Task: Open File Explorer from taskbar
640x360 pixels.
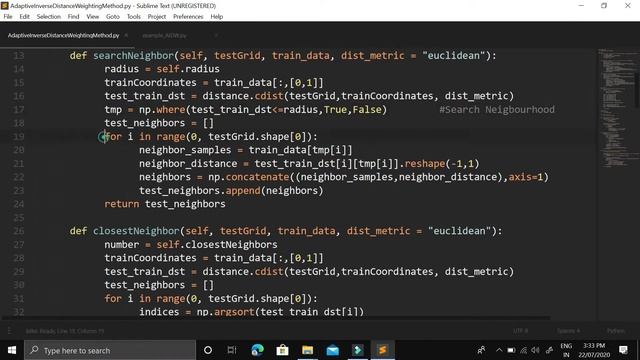Action: pos(307,350)
